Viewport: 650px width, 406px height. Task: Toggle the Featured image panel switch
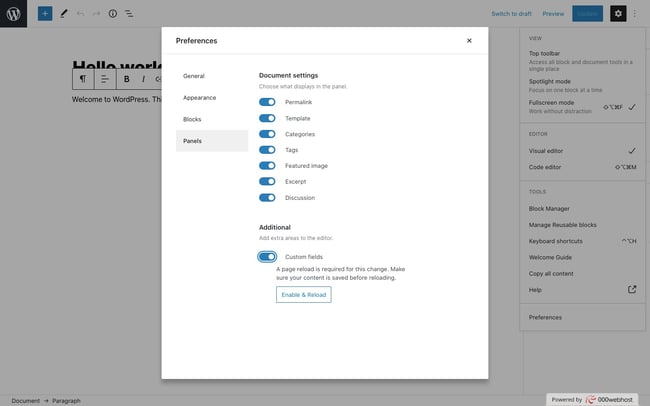coord(267,165)
